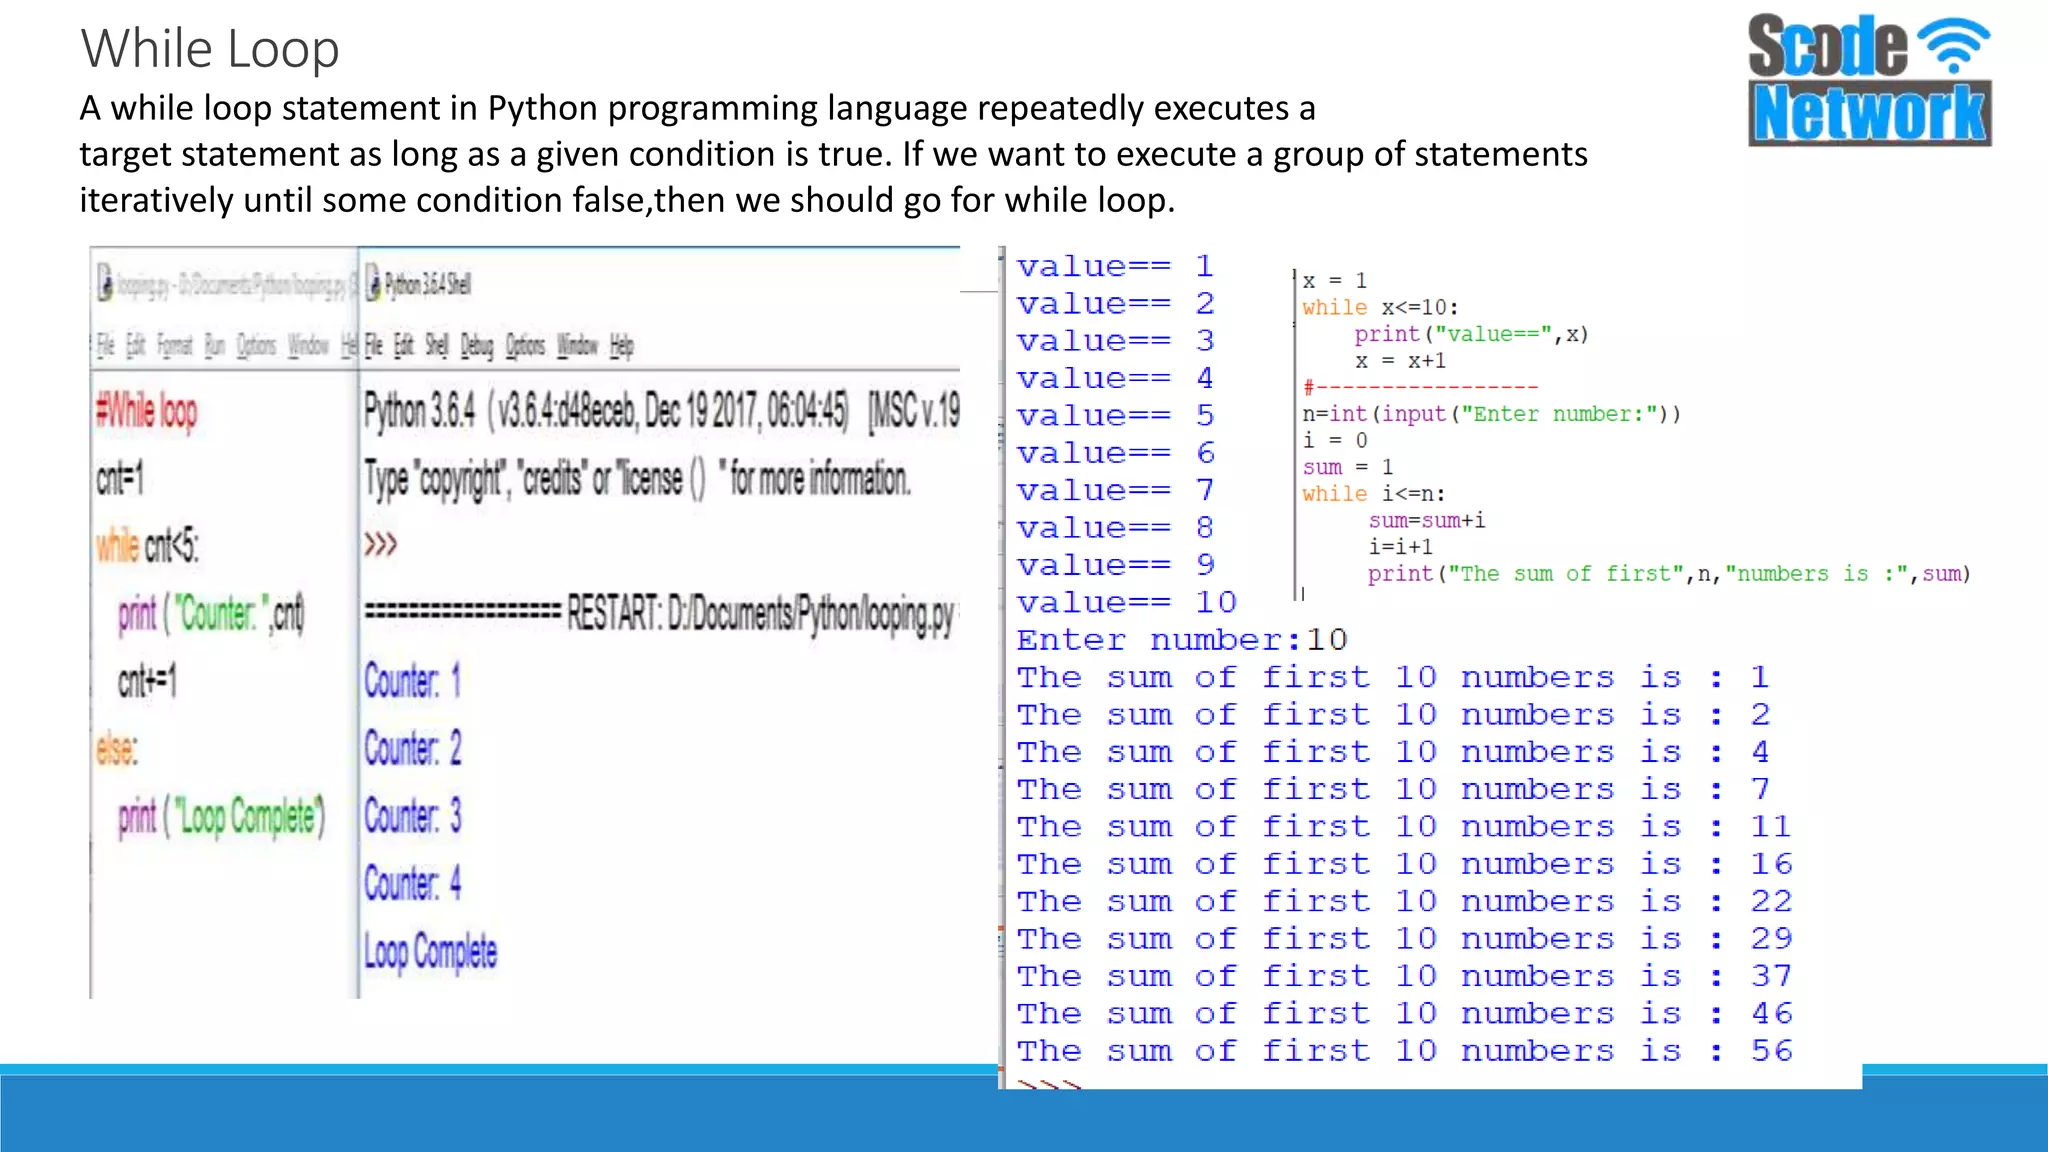Image resolution: width=2048 pixels, height=1152 pixels.
Task: Click the 'Counter: 2' output line
Action: coord(413,748)
